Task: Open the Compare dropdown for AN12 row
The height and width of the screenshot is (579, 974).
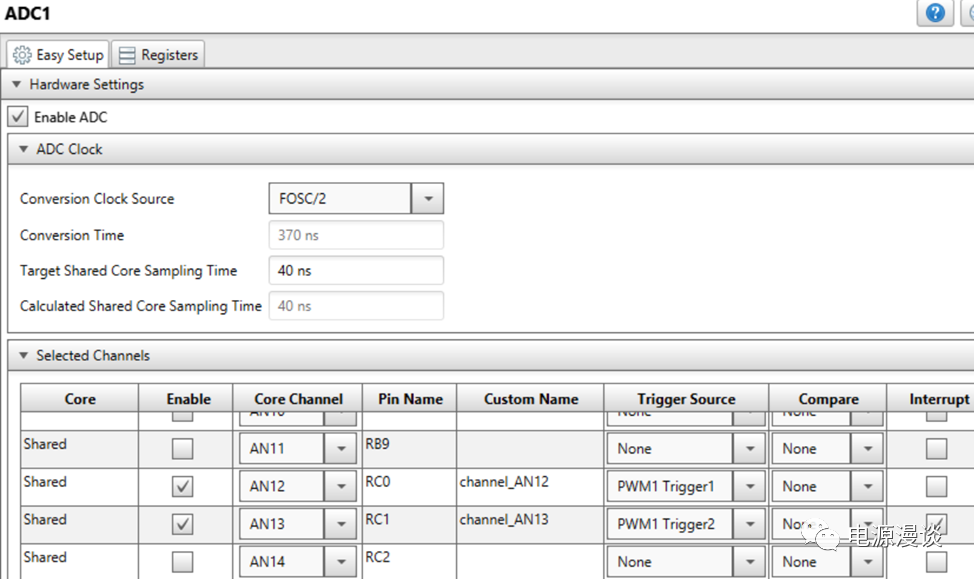Action: [867, 487]
